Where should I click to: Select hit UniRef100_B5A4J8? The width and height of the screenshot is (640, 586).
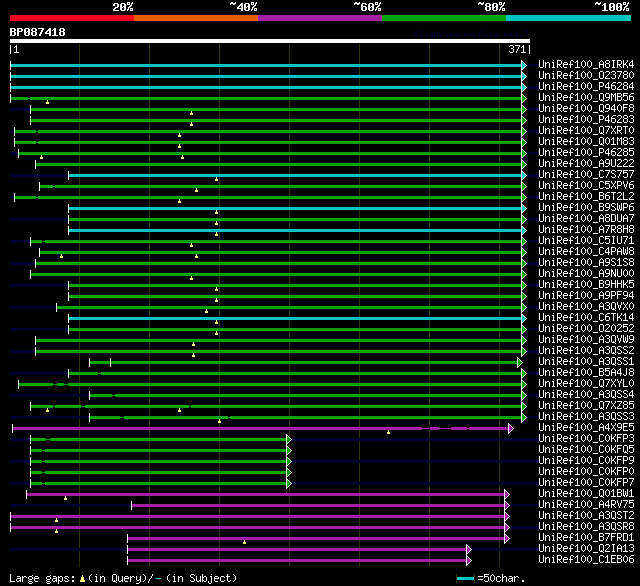point(586,373)
